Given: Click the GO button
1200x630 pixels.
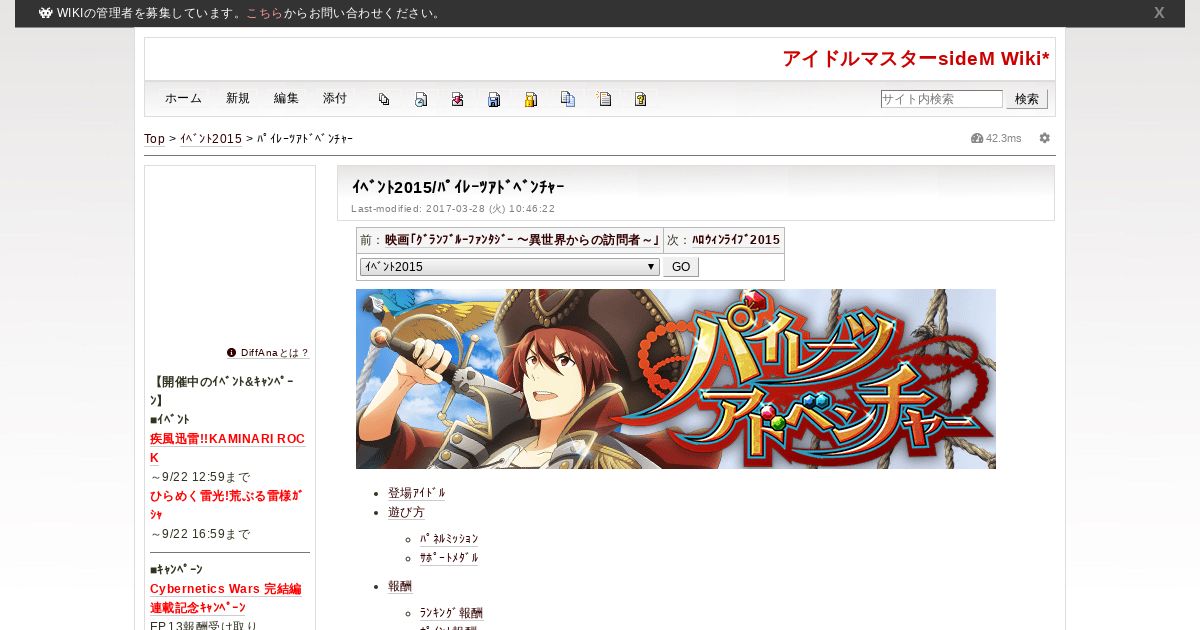Looking at the screenshot, I should (681, 267).
